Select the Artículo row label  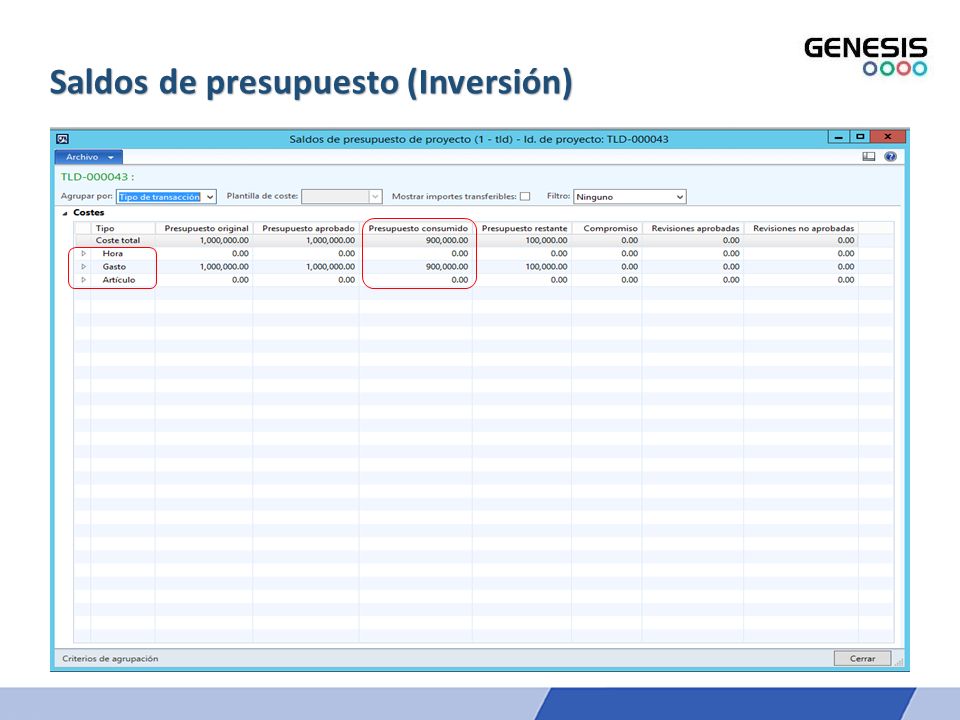tap(119, 280)
